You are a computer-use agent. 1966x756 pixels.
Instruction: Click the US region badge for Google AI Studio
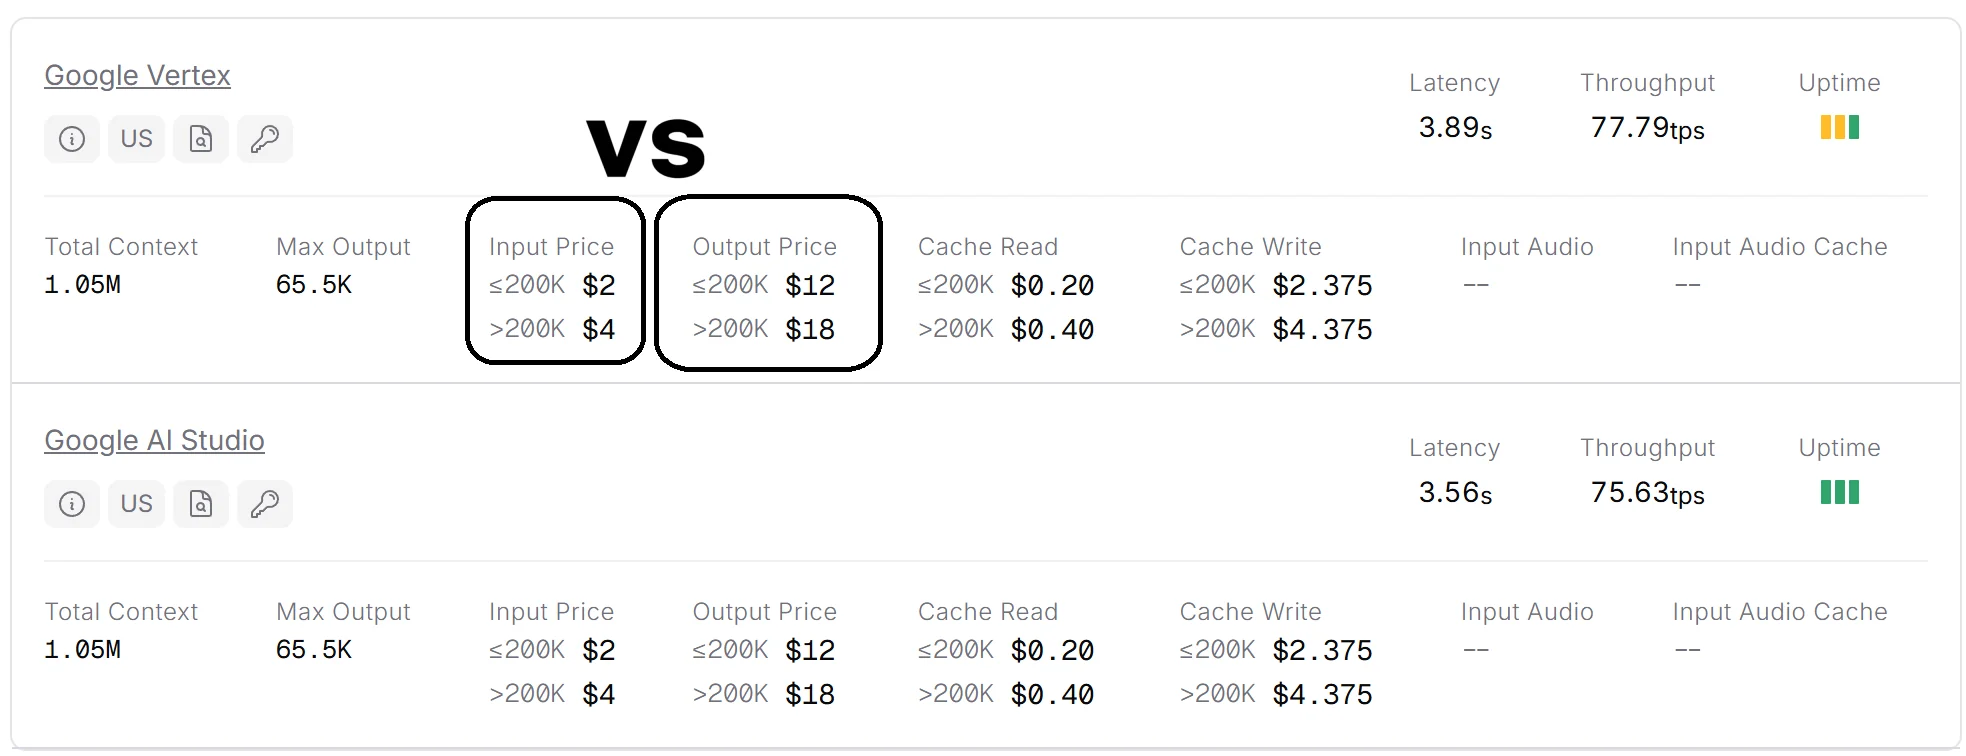(x=136, y=504)
